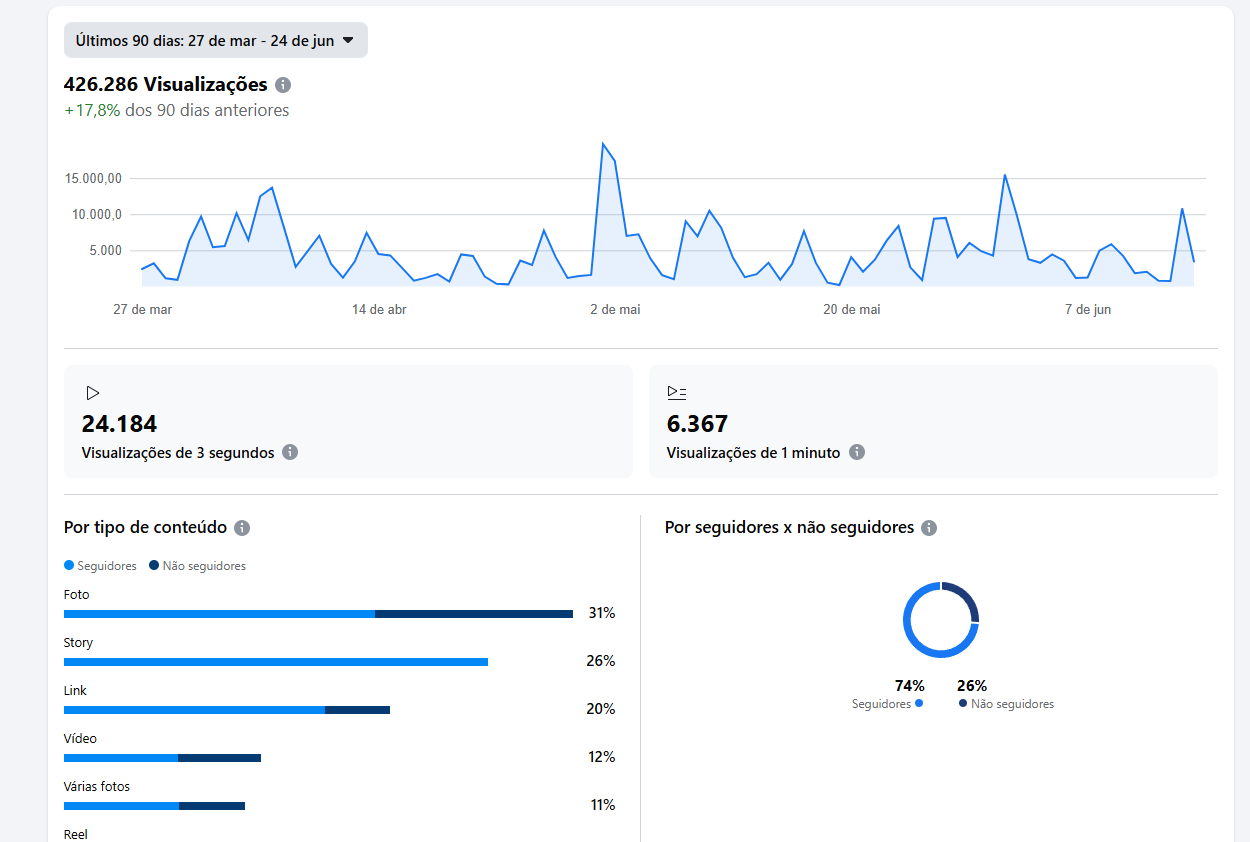This screenshot has height=842, width=1250.
Task: Click the Não seguidores label under donut chart
Action: click(x=1012, y=704)
